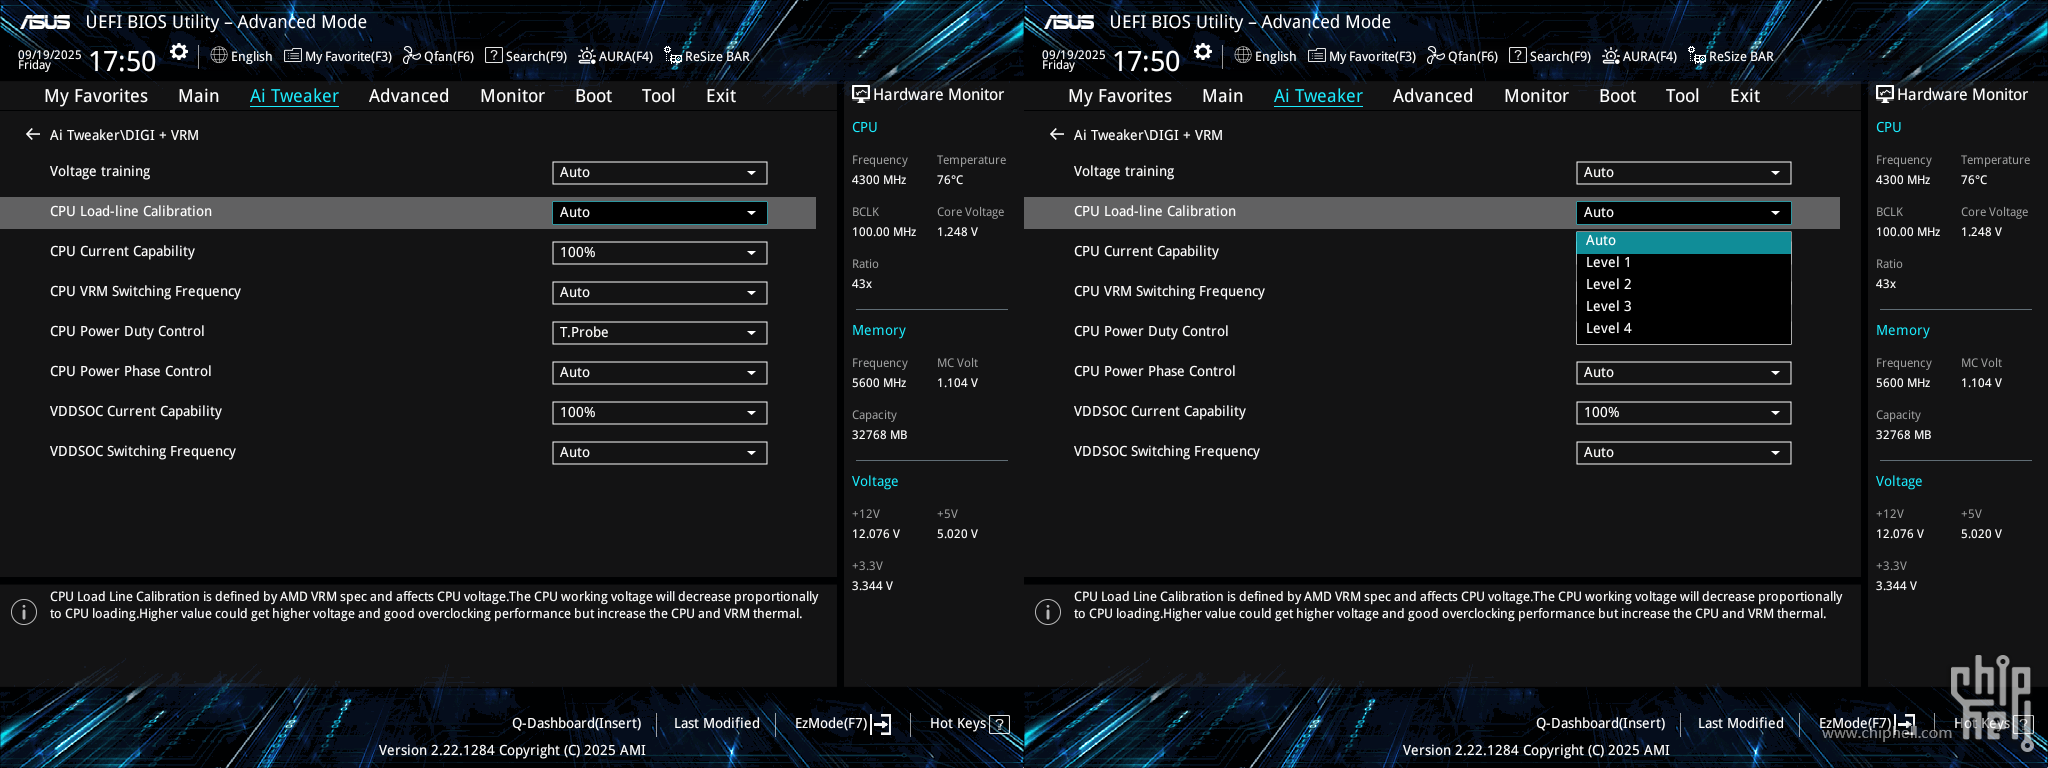Switch to Monitor tab in right screen
The width and height of the screenshot is (2048, 768).
tap(1536, 96)
